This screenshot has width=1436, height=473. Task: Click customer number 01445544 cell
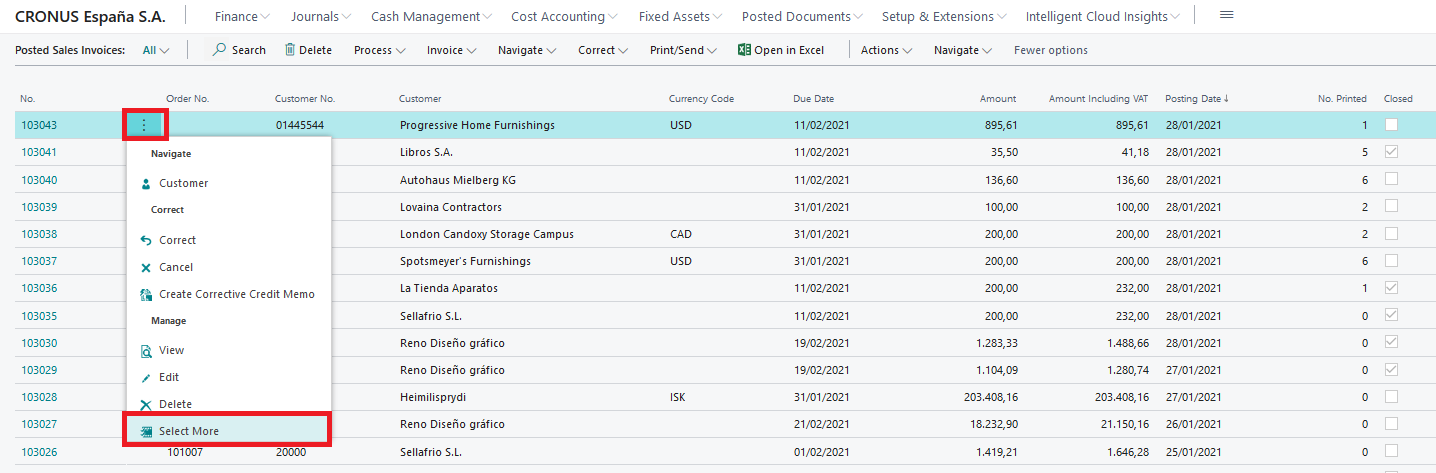coord(300,125)
